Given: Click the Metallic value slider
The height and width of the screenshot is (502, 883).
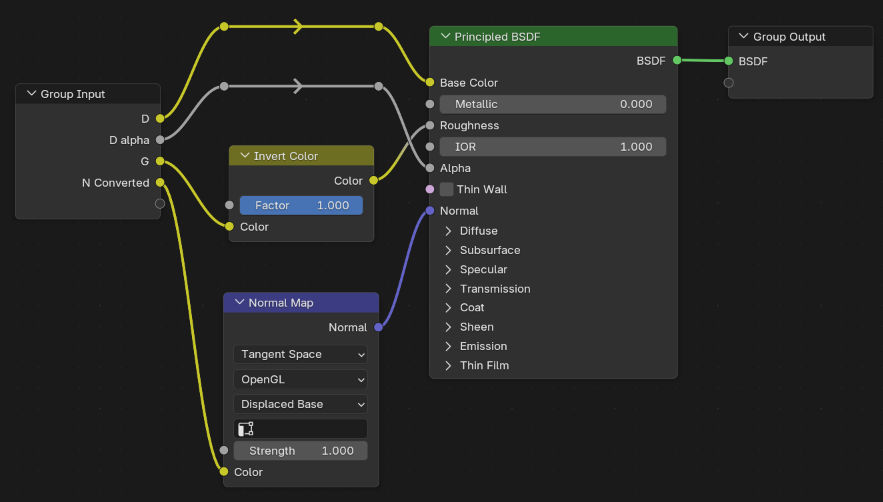Looking at the screenshot, I should (553, 104).
